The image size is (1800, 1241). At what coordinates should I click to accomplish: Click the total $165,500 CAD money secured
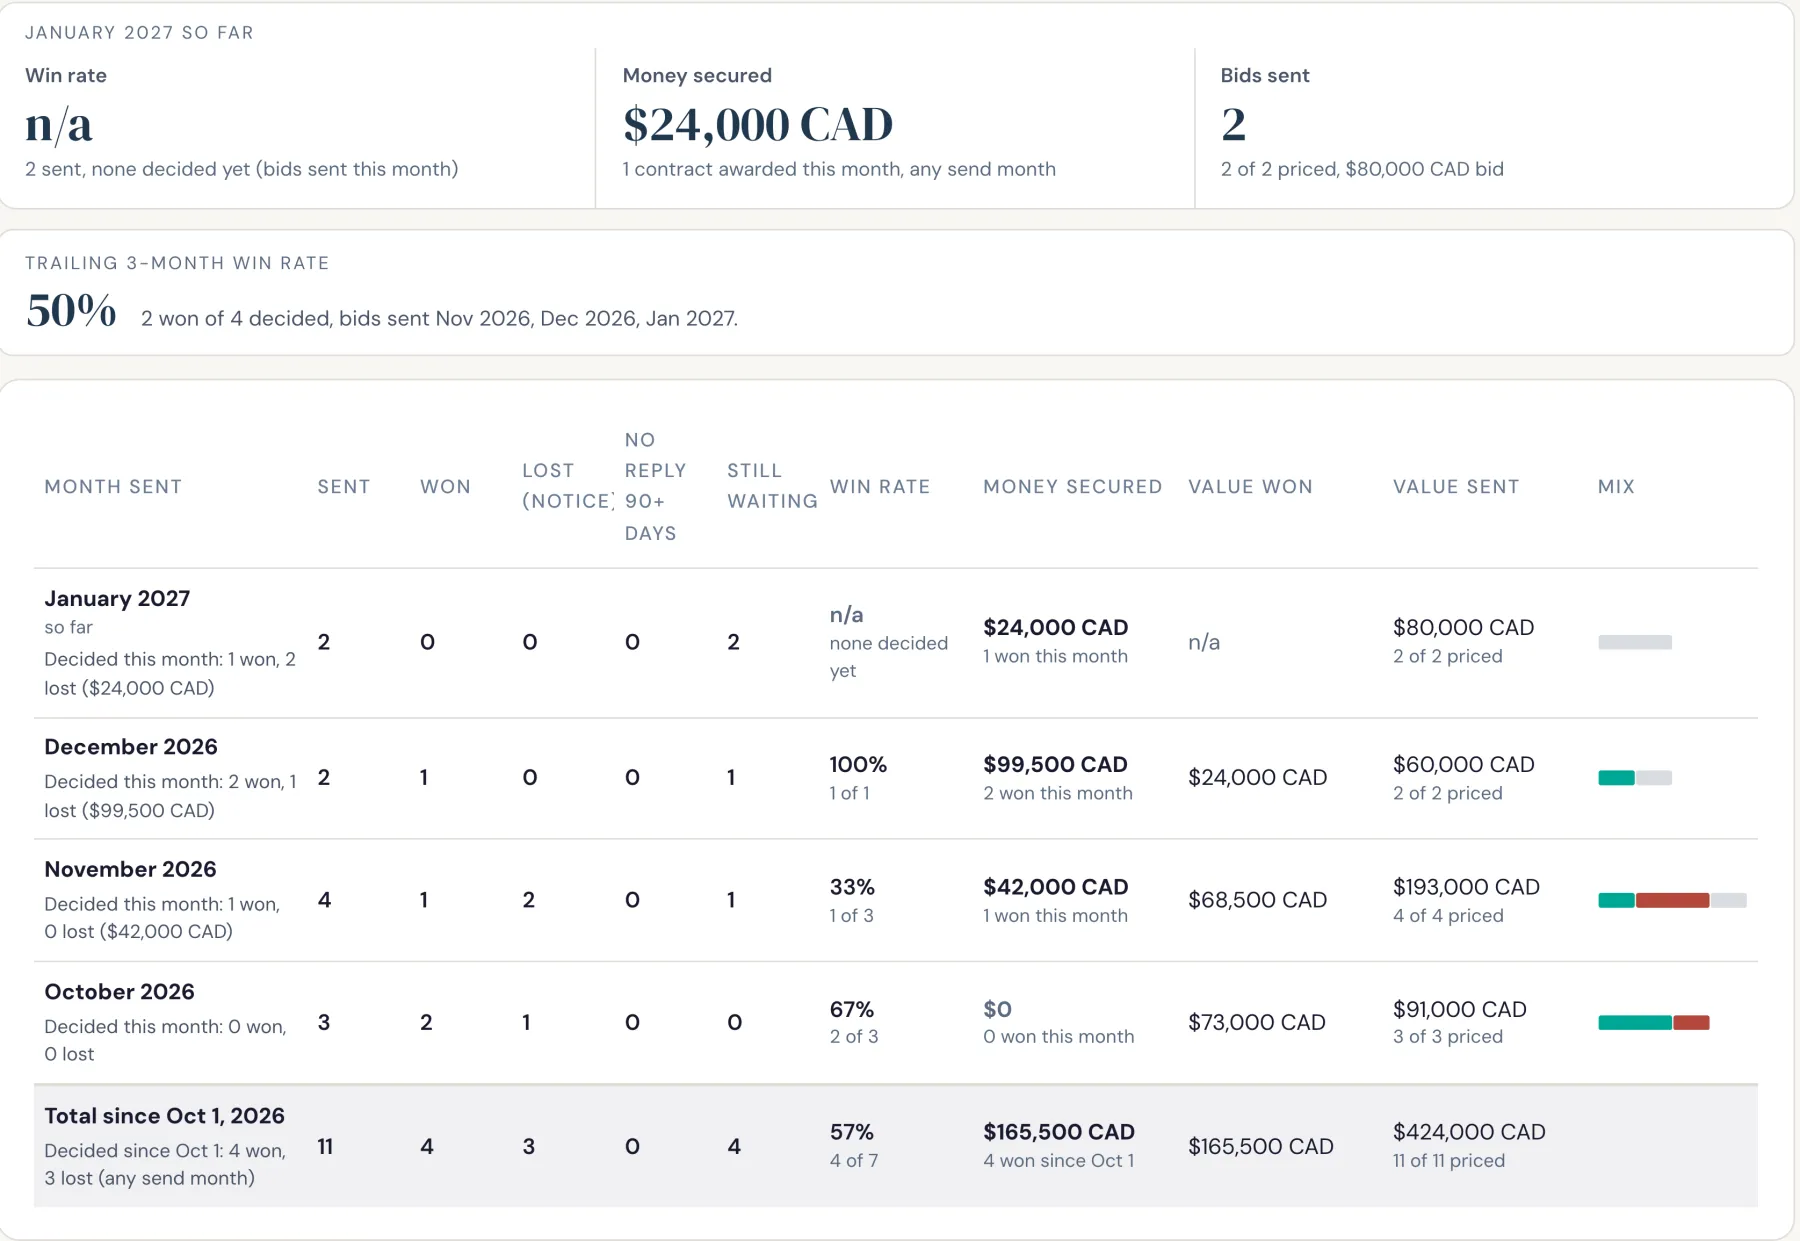tap(1058, 1132)
